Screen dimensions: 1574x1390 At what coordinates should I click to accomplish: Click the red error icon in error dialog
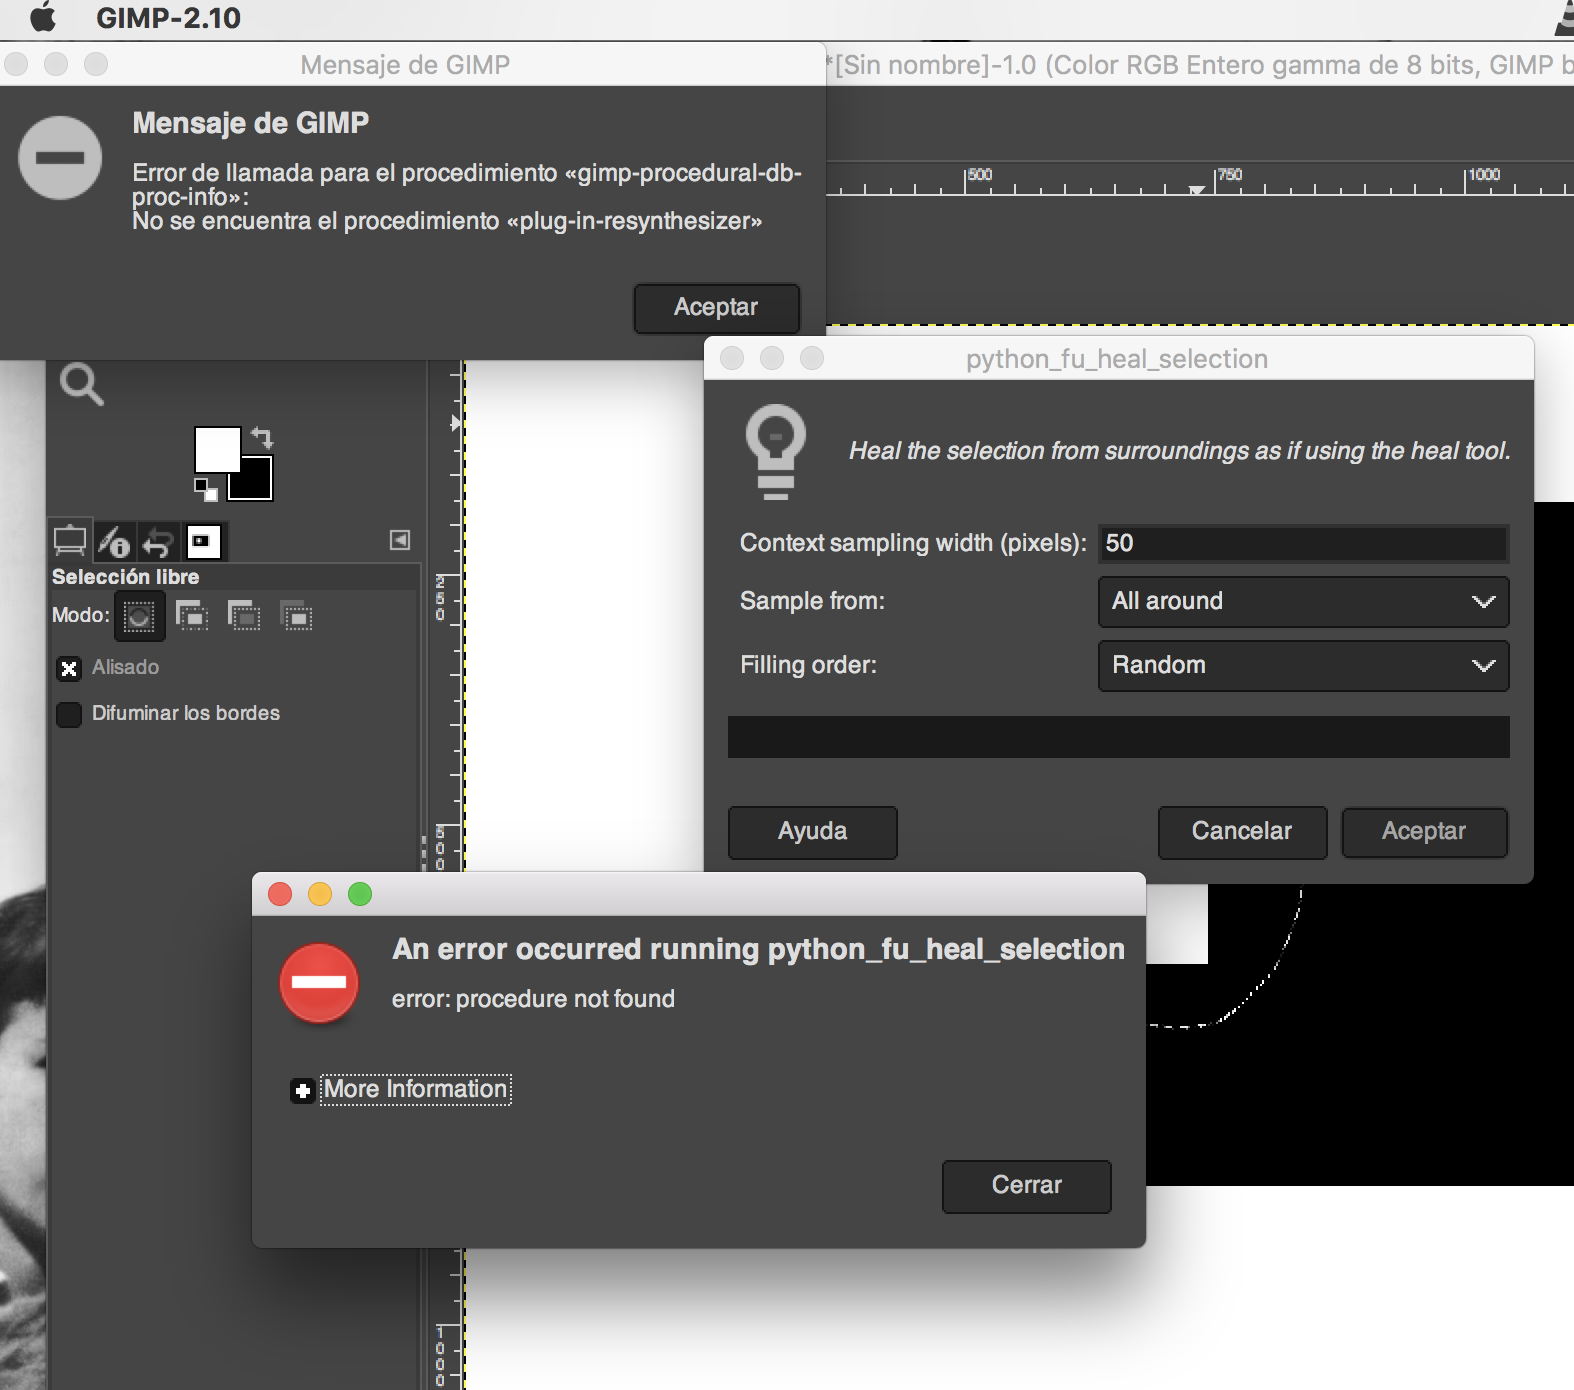pos(319,982)
